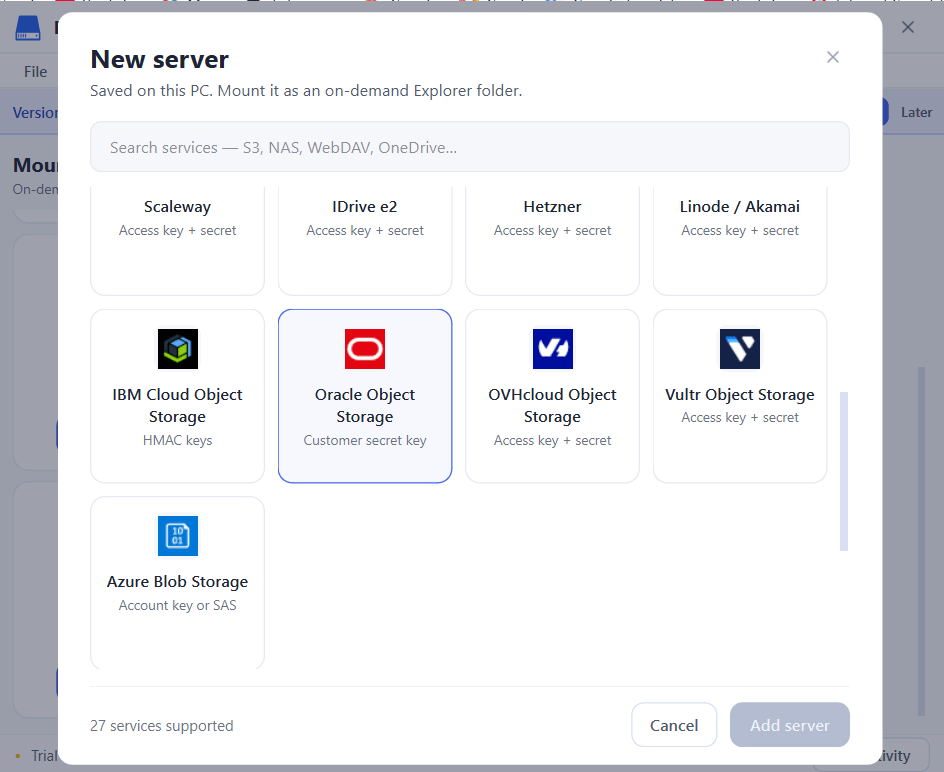Image resolution: width=944 pixels, height=772 pixels.
Task: Select the Scaleway service card
Action: click(x=178, y=241)
